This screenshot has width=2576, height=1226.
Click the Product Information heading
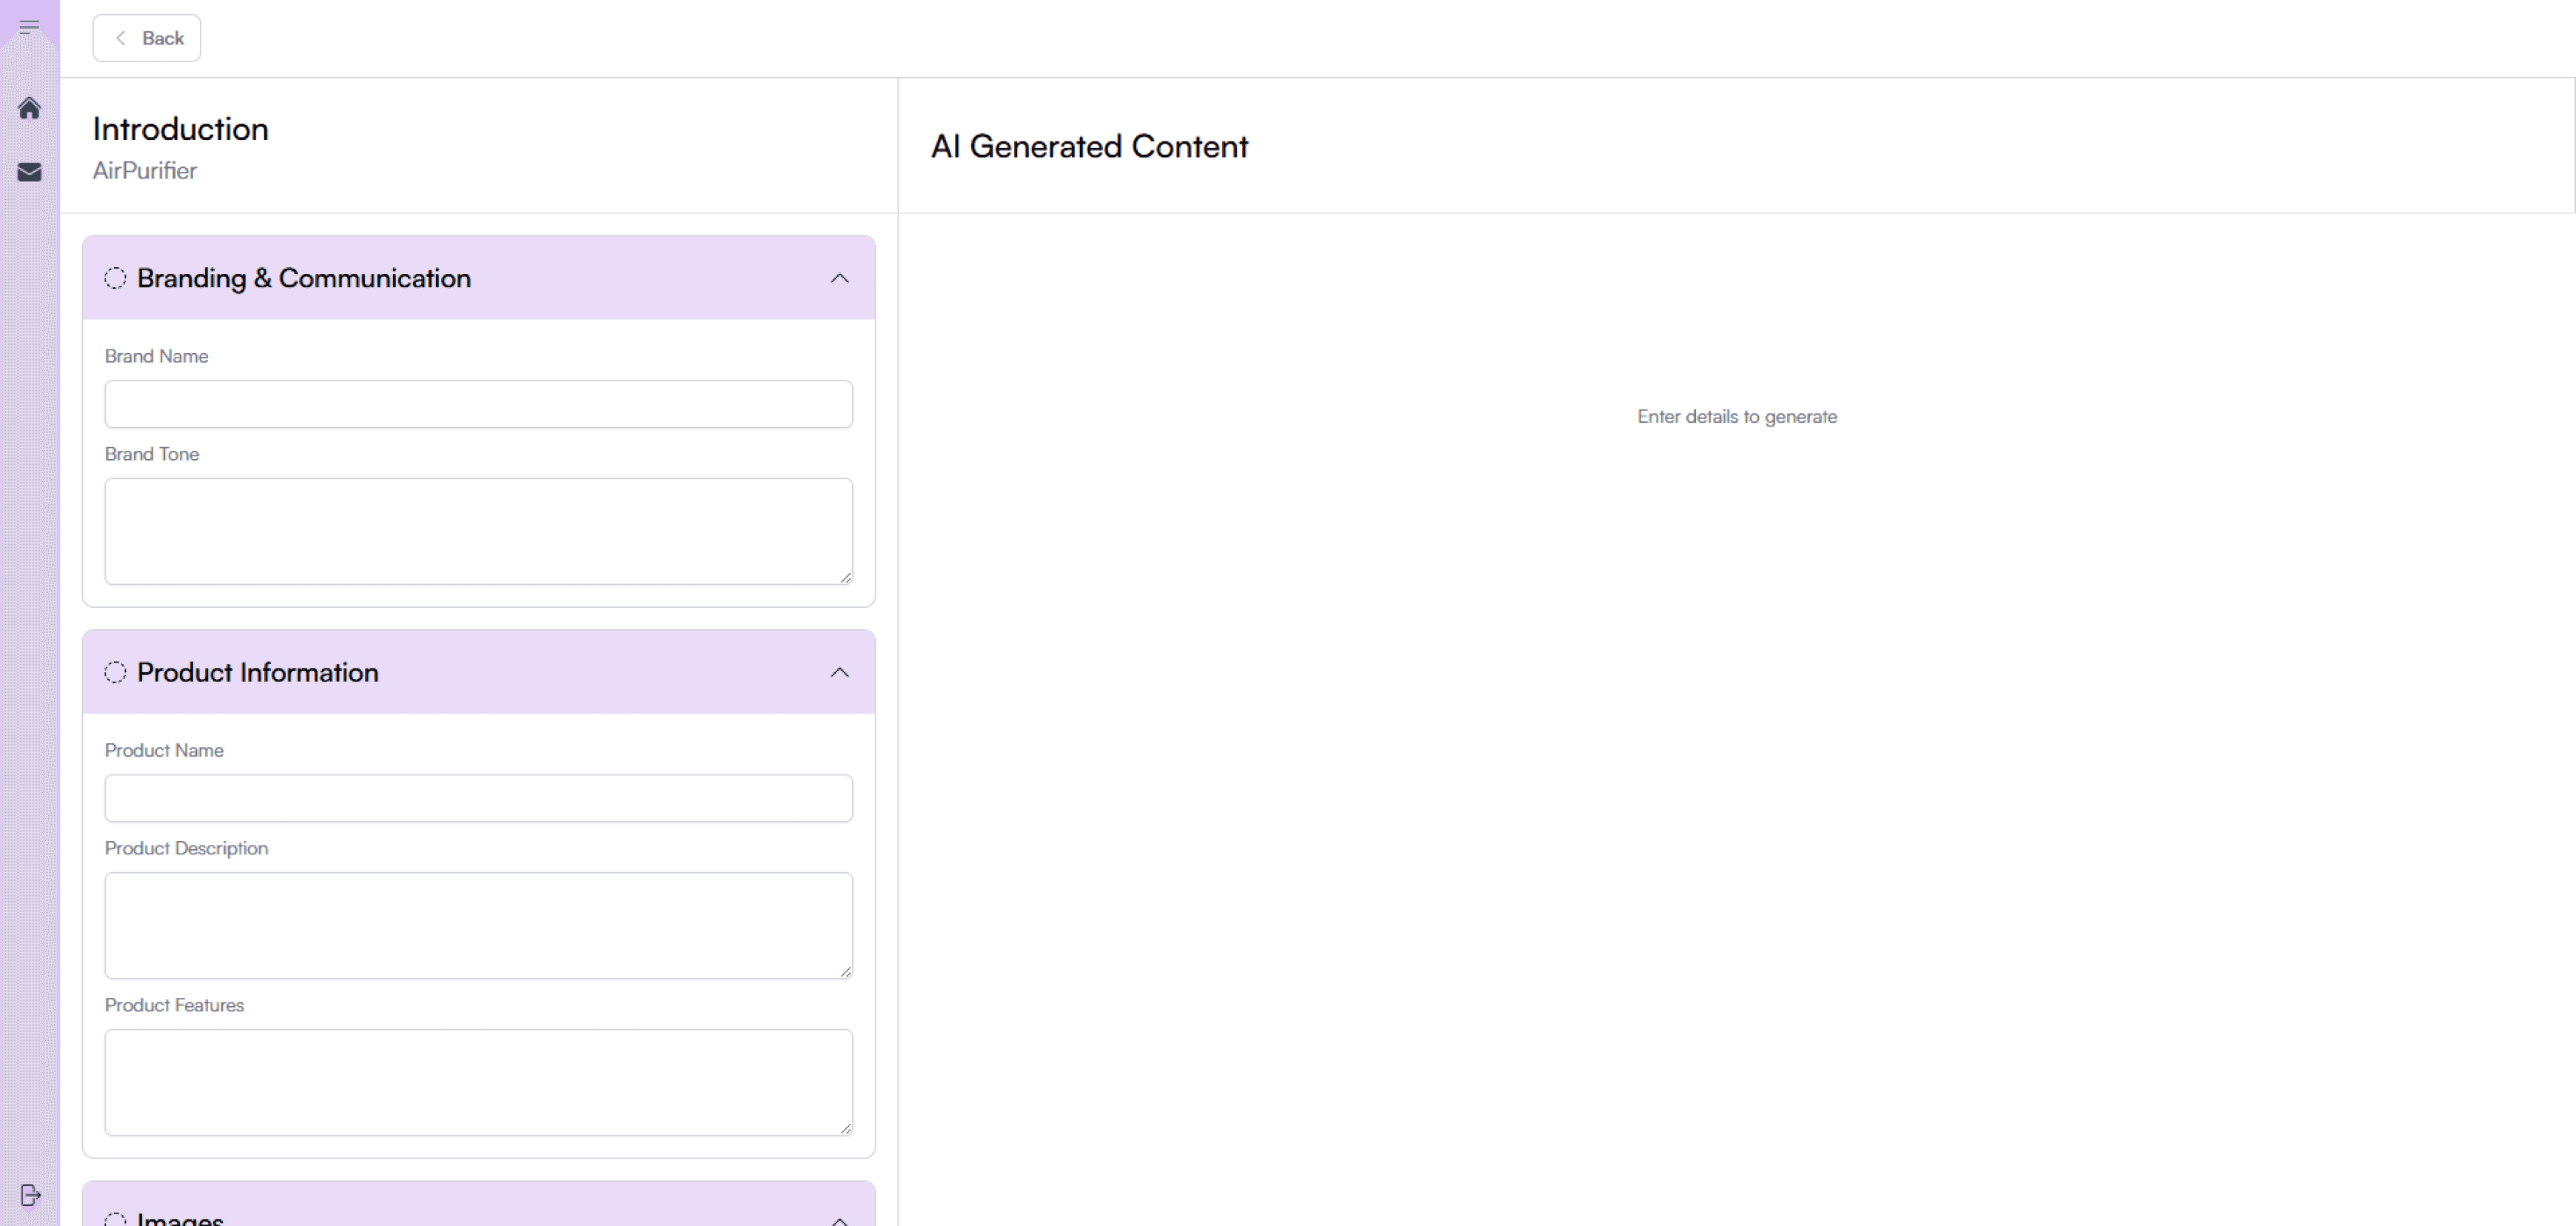tap(258, 672)
